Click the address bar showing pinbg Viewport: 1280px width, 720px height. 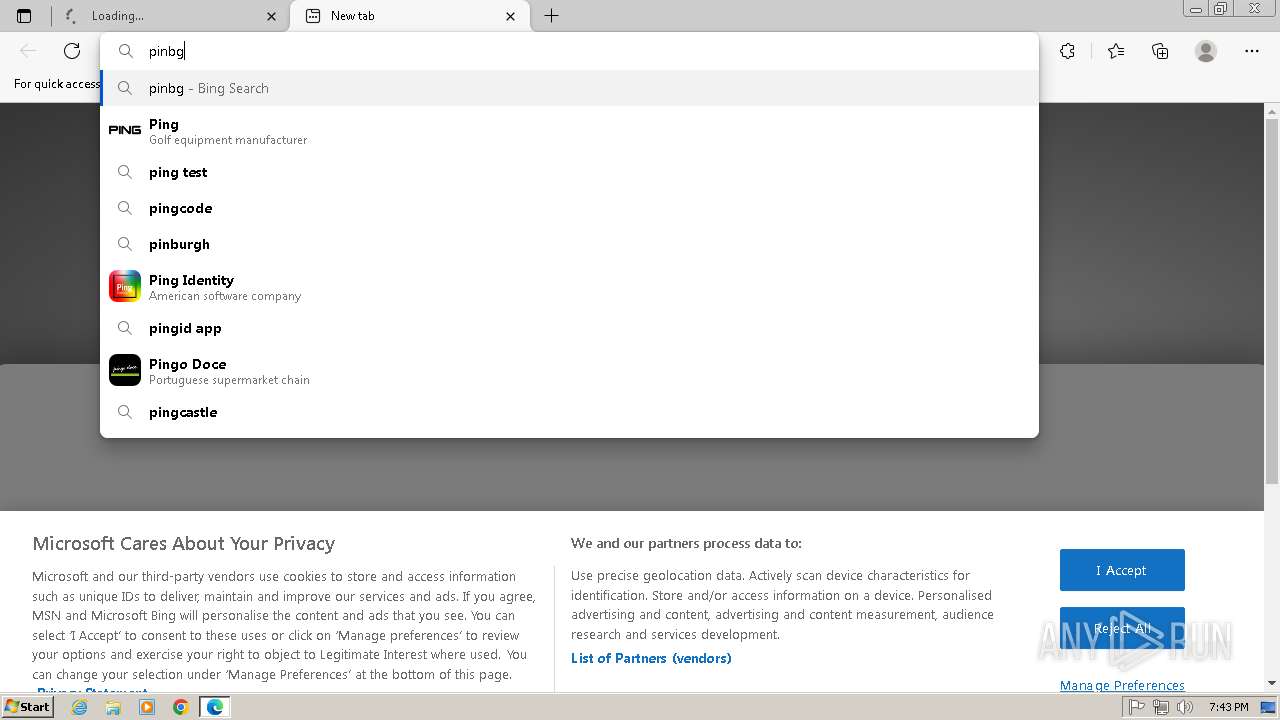pyautogui.click(x=569, y=51)
